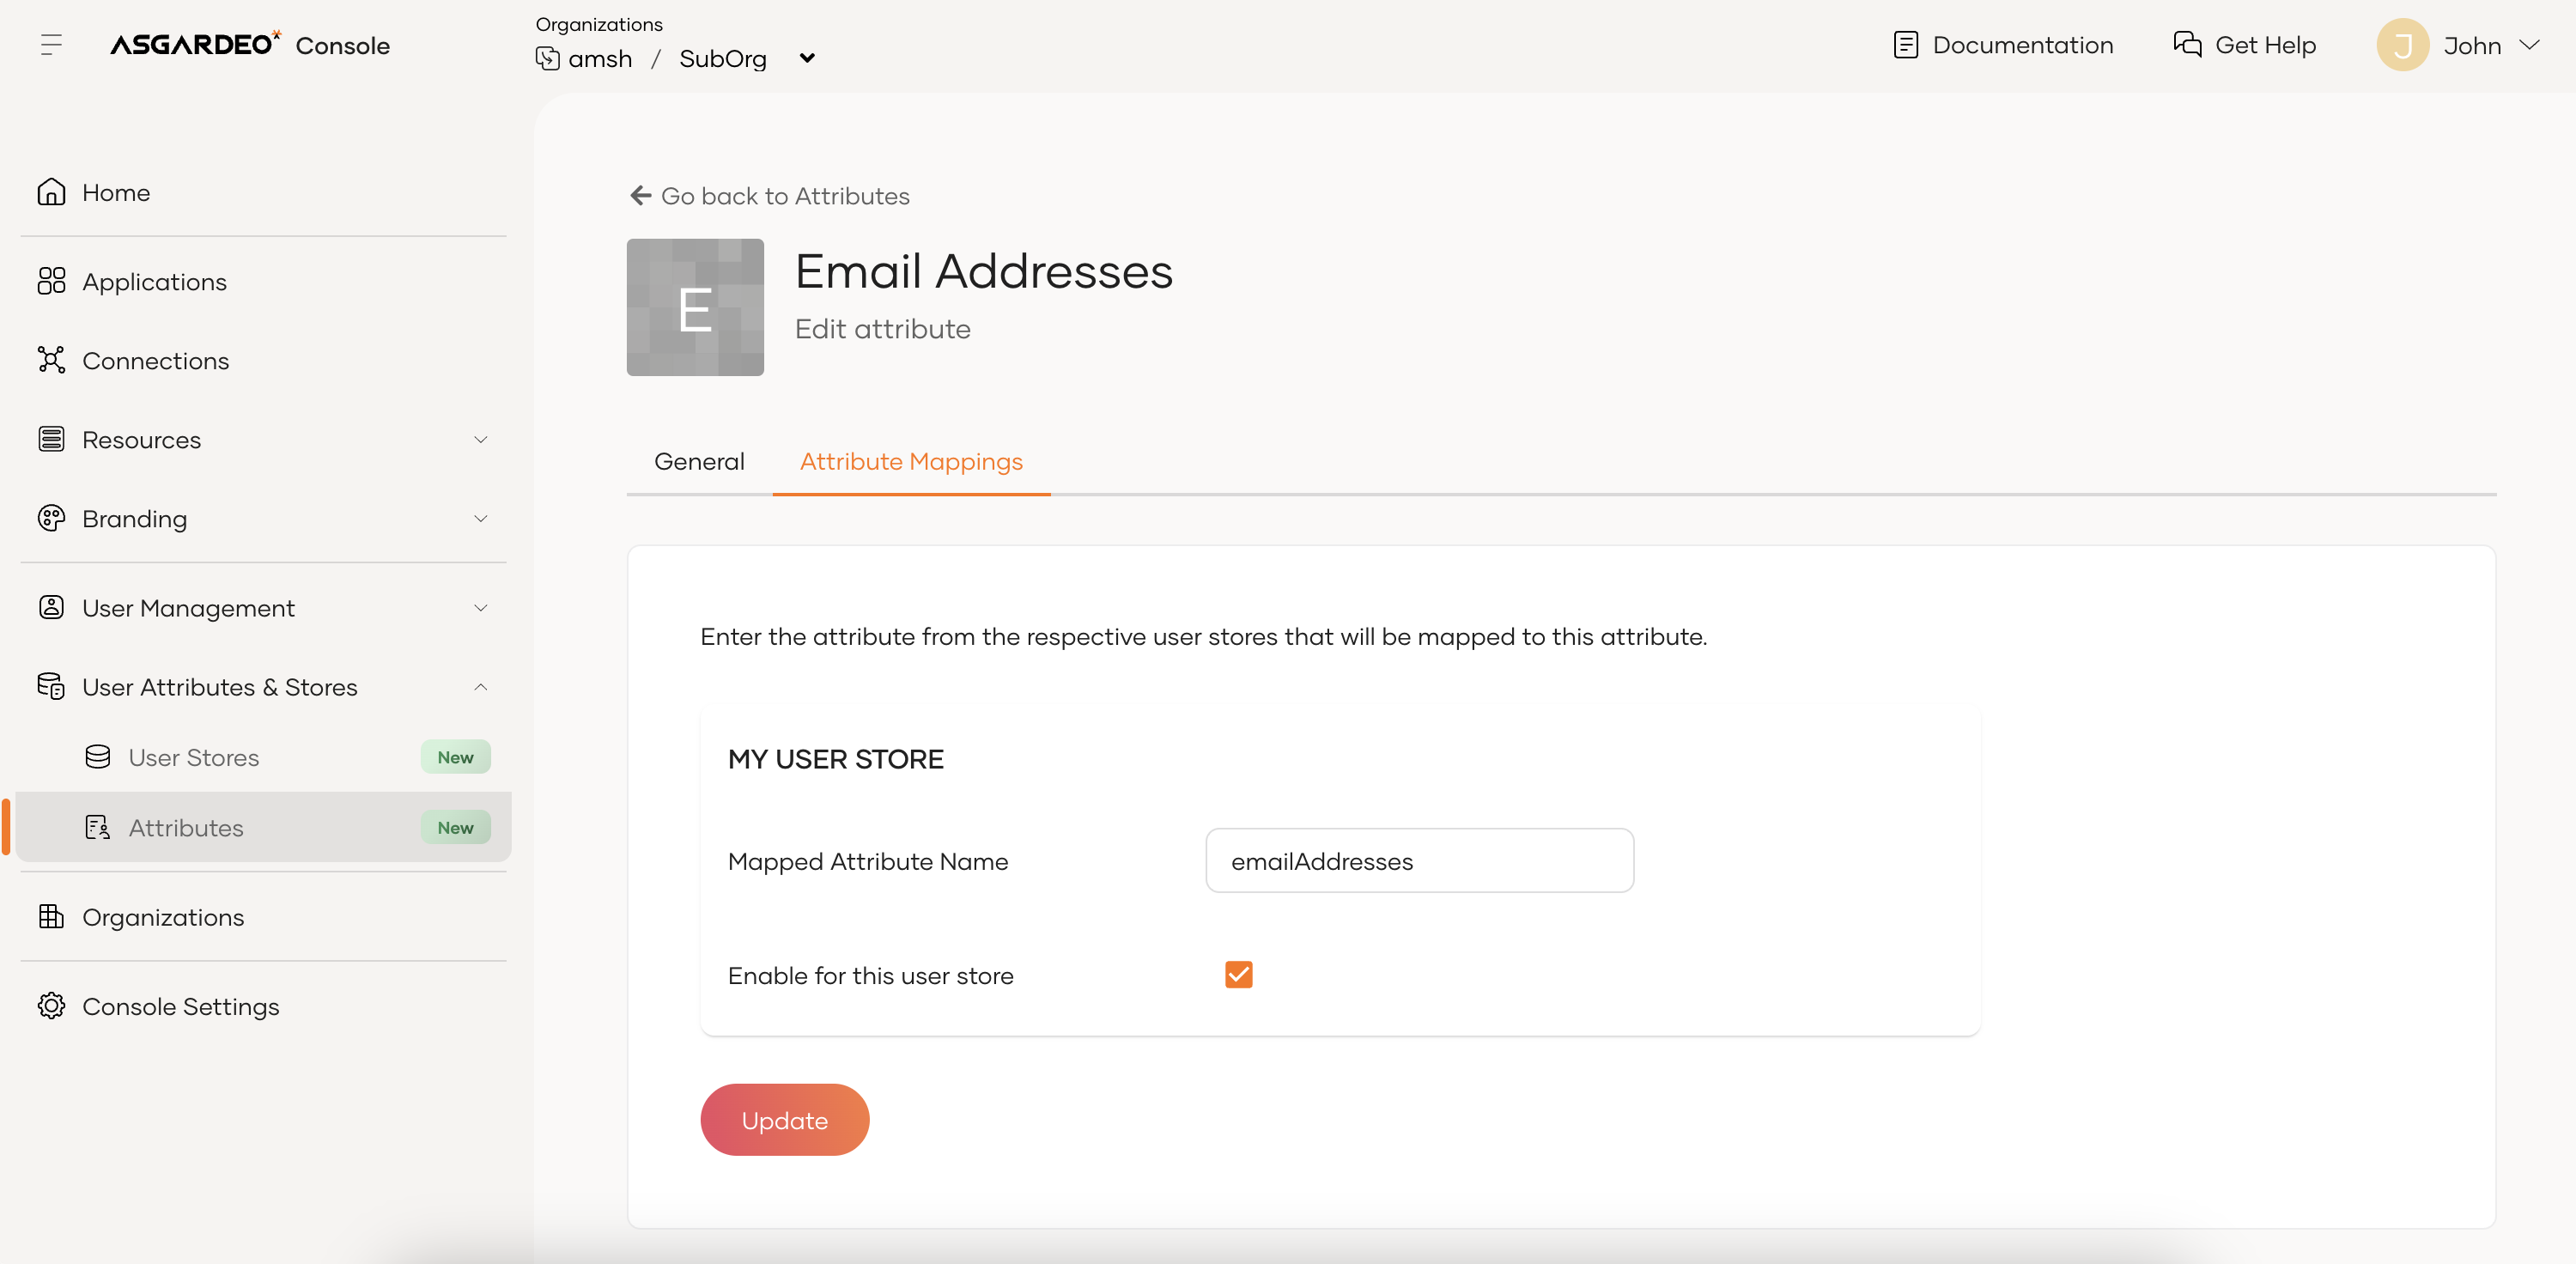The image size is (2576, 1264).
Task: Click the Connections network icon
Action: pyautogui.click(x=51, y=360)
